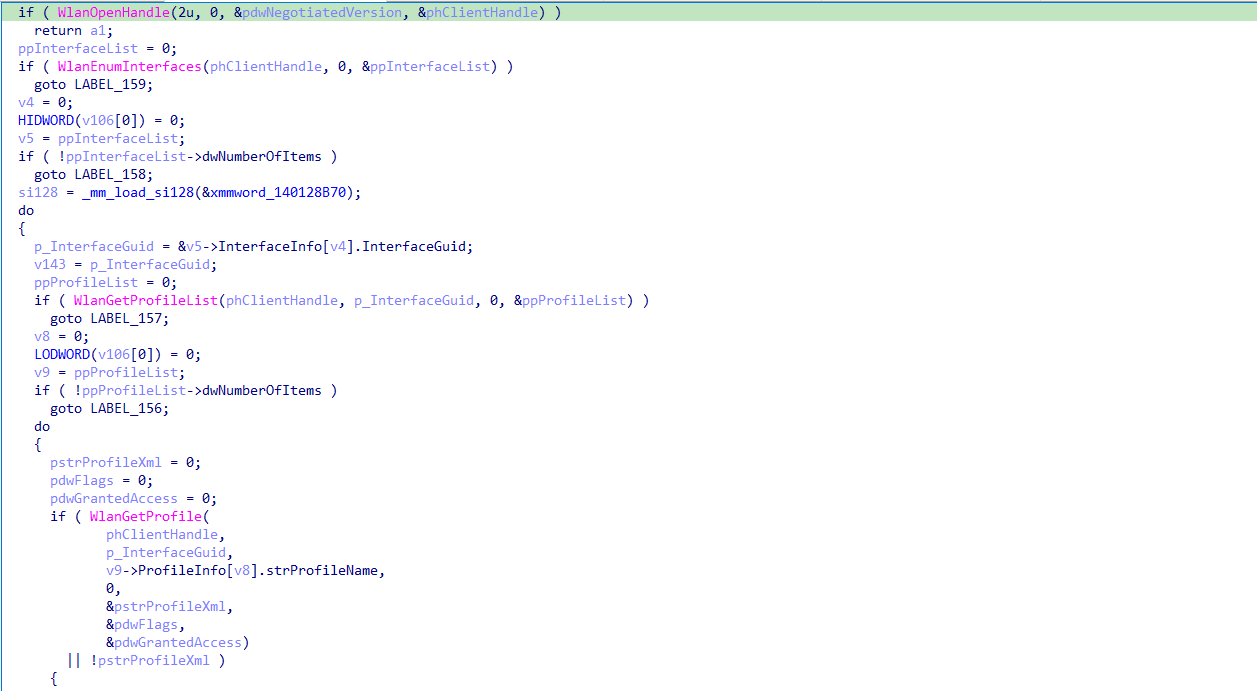Select the InterfaceGuid member after InterfaceInfo
This screenshot has height=691, width=1257.
(416, 246)
